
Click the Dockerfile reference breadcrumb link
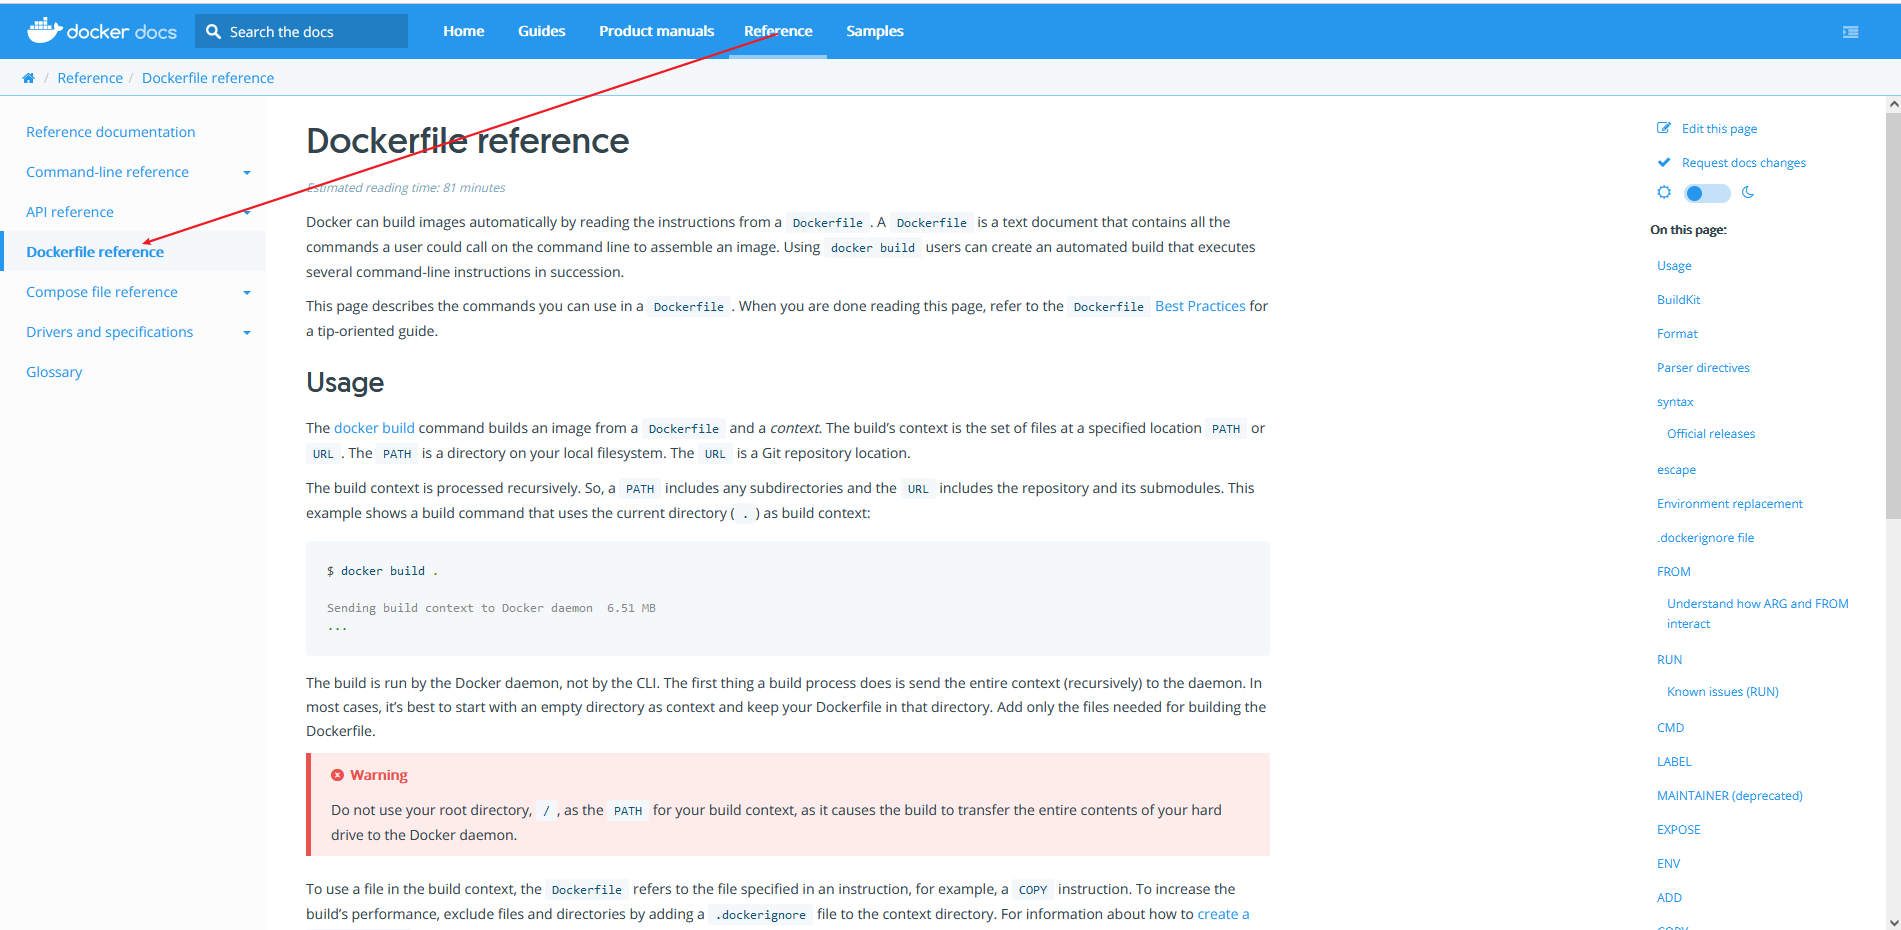(x=208, y=78)
